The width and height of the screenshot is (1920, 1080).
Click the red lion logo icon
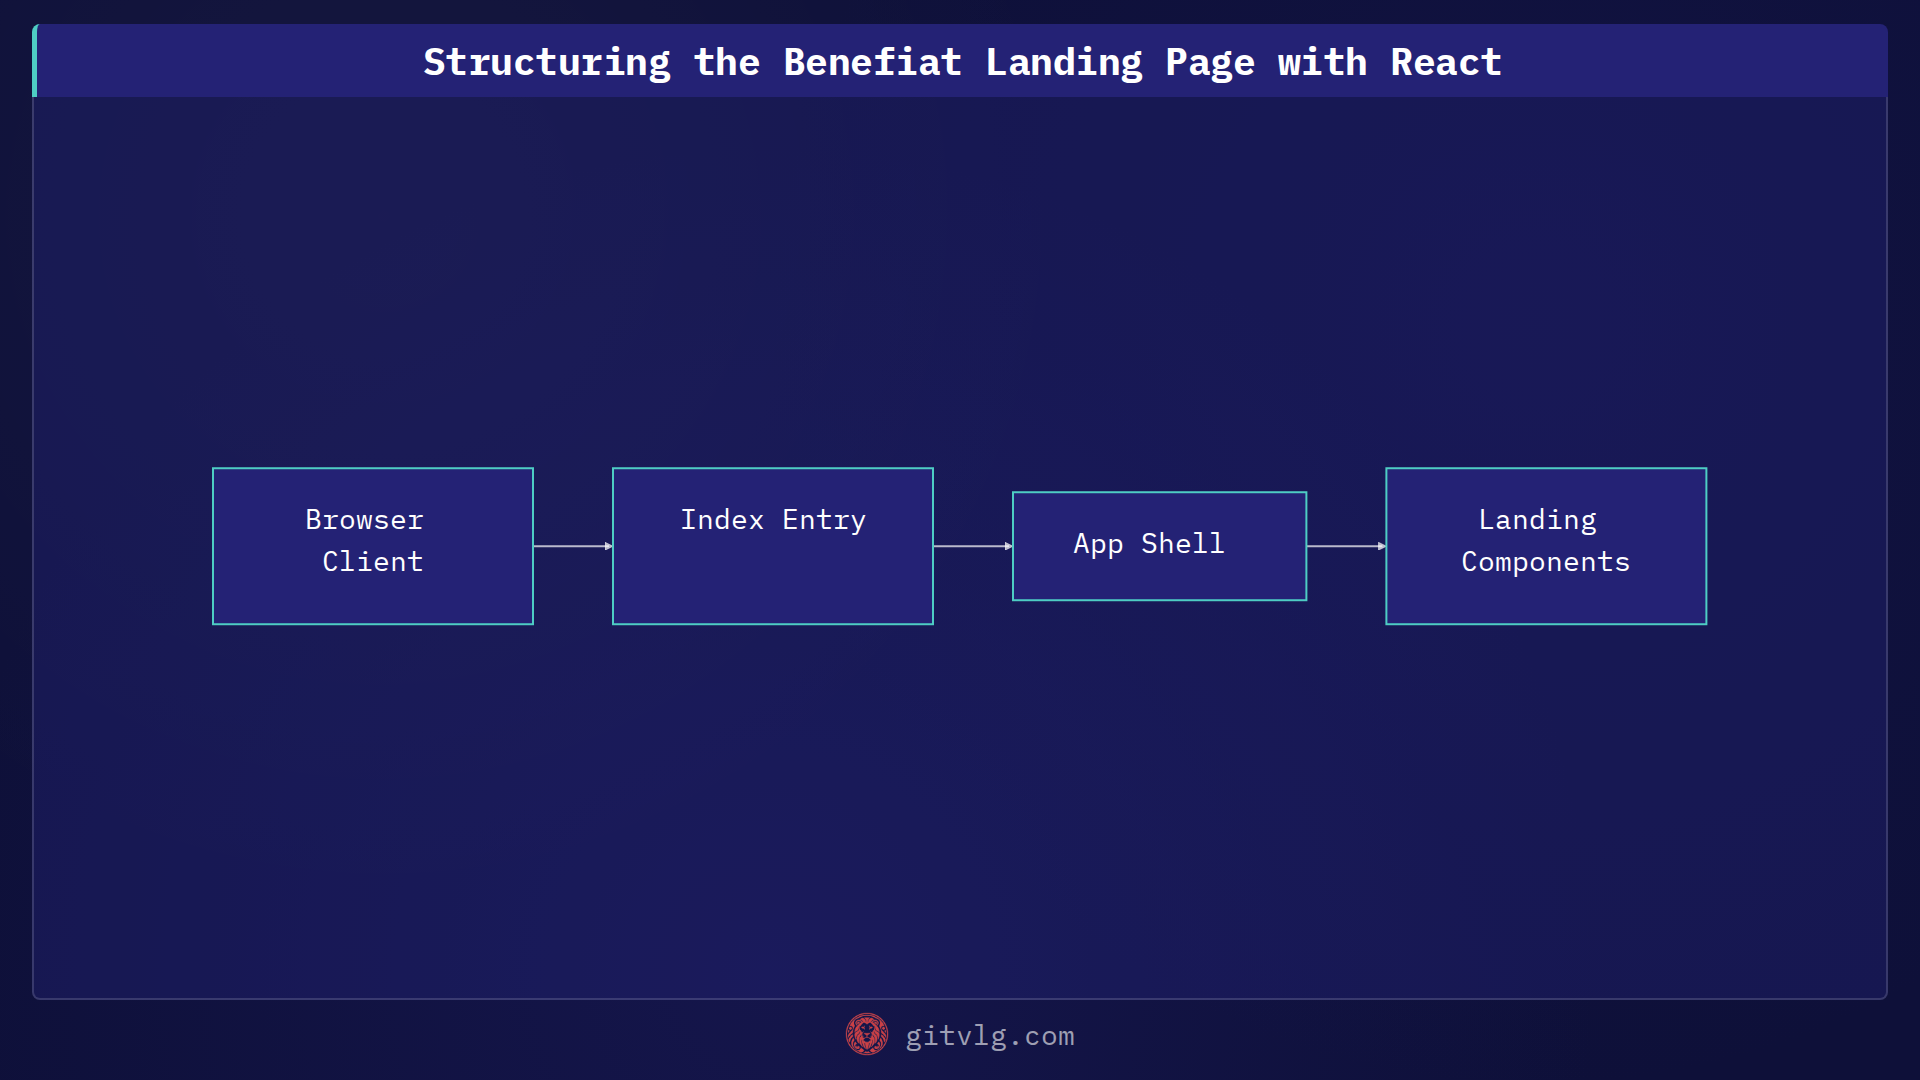click(867, 1035)
